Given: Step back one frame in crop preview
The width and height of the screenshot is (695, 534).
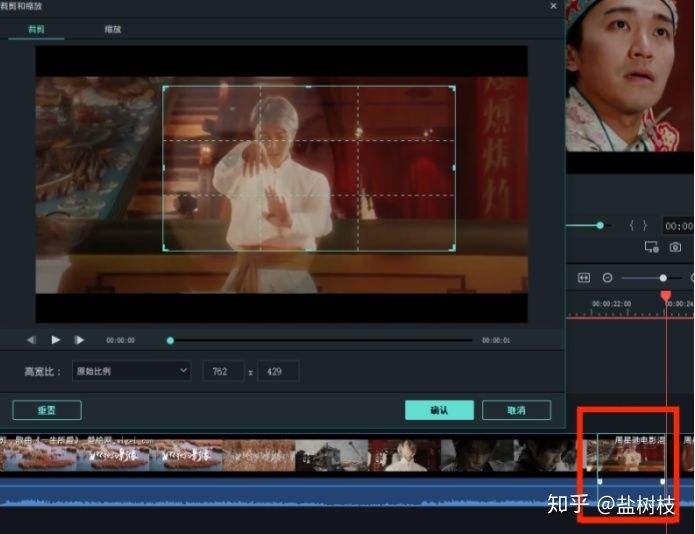Looking at the screenshot, I should [31, 340].
